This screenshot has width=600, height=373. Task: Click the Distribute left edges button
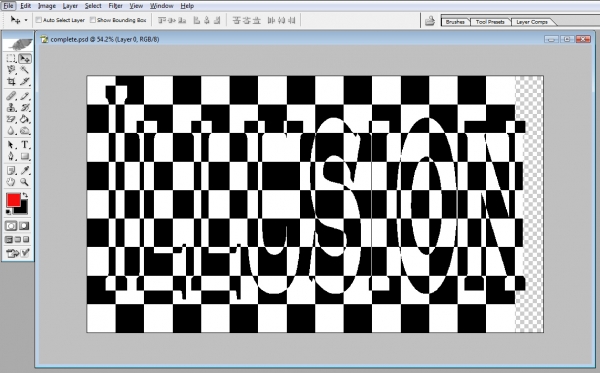point(271,20)
